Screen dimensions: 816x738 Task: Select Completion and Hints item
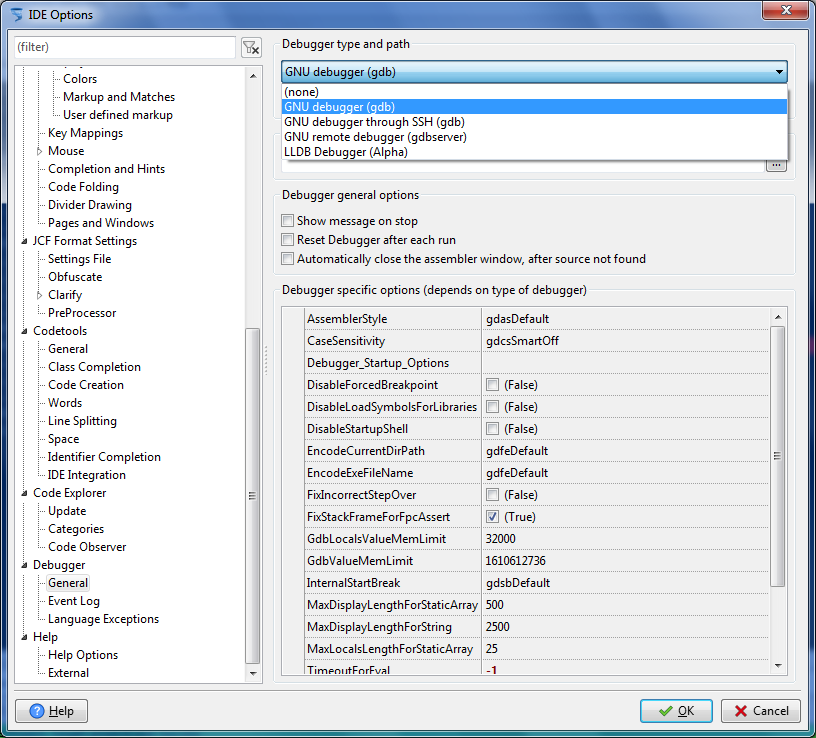click(x=106, y=169)
